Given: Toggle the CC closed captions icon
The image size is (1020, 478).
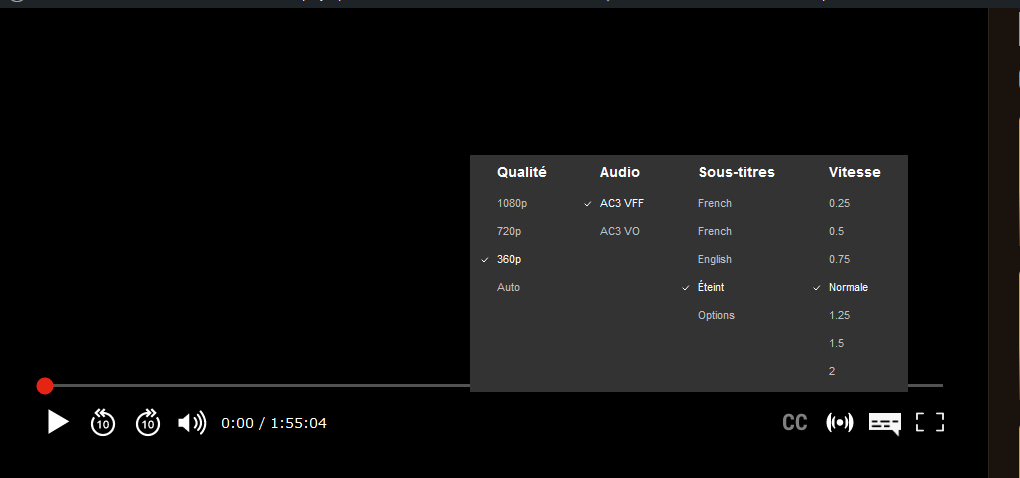Looking at the screenshot, I should tap(795, 423).
